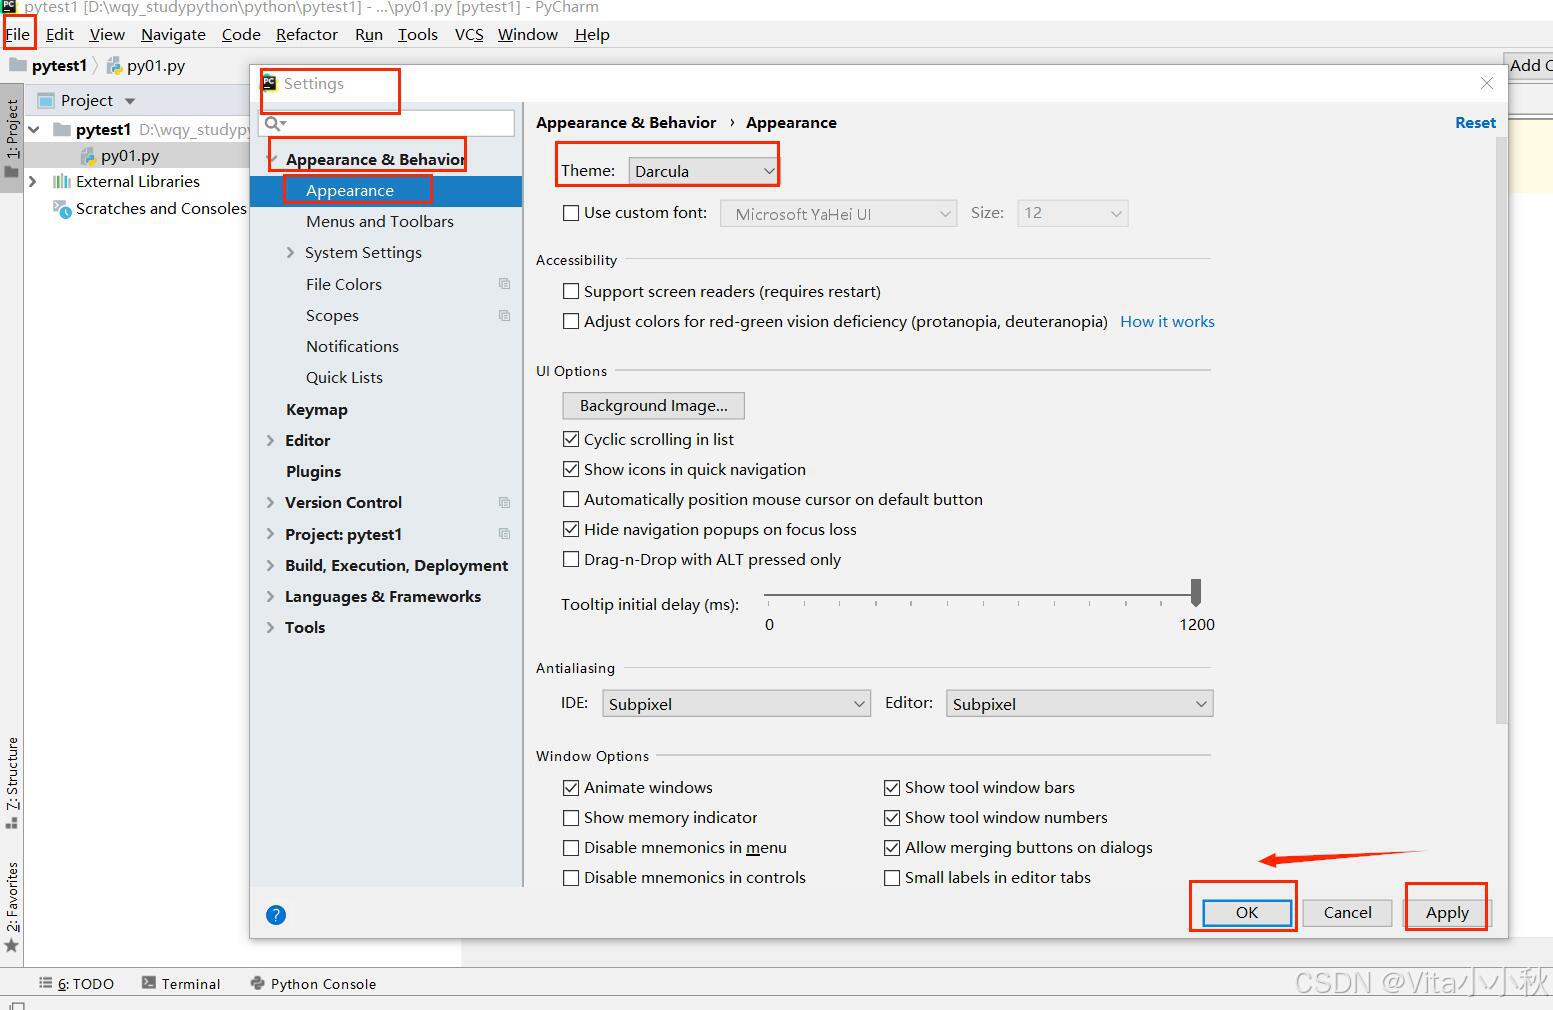Click the pytest1 folder icon in breadcrumb
Screen dimensions: 1553x1010
click(18, 65)
